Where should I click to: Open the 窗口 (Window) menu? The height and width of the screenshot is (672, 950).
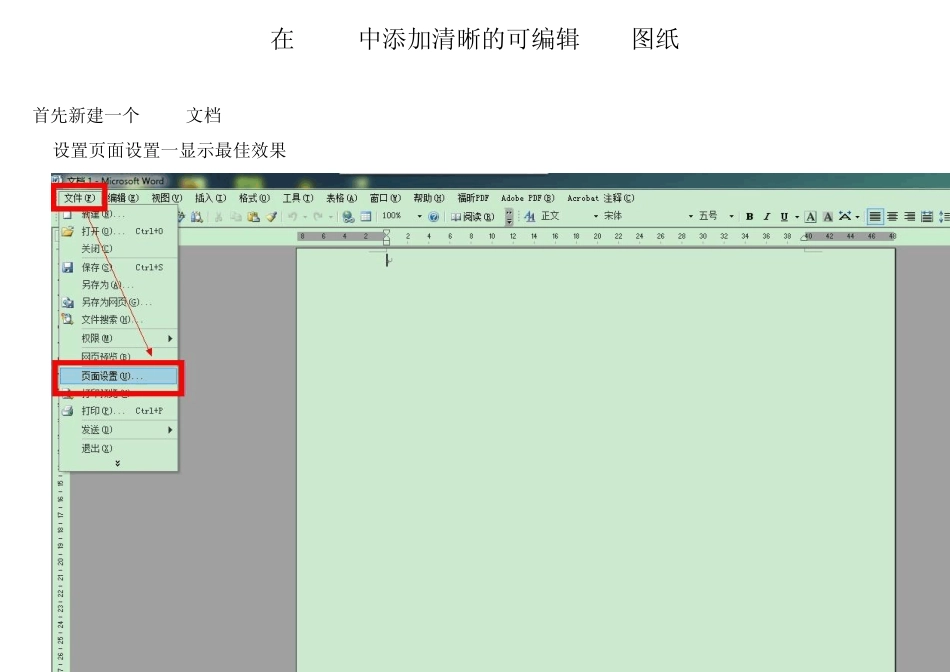(385, 198)
